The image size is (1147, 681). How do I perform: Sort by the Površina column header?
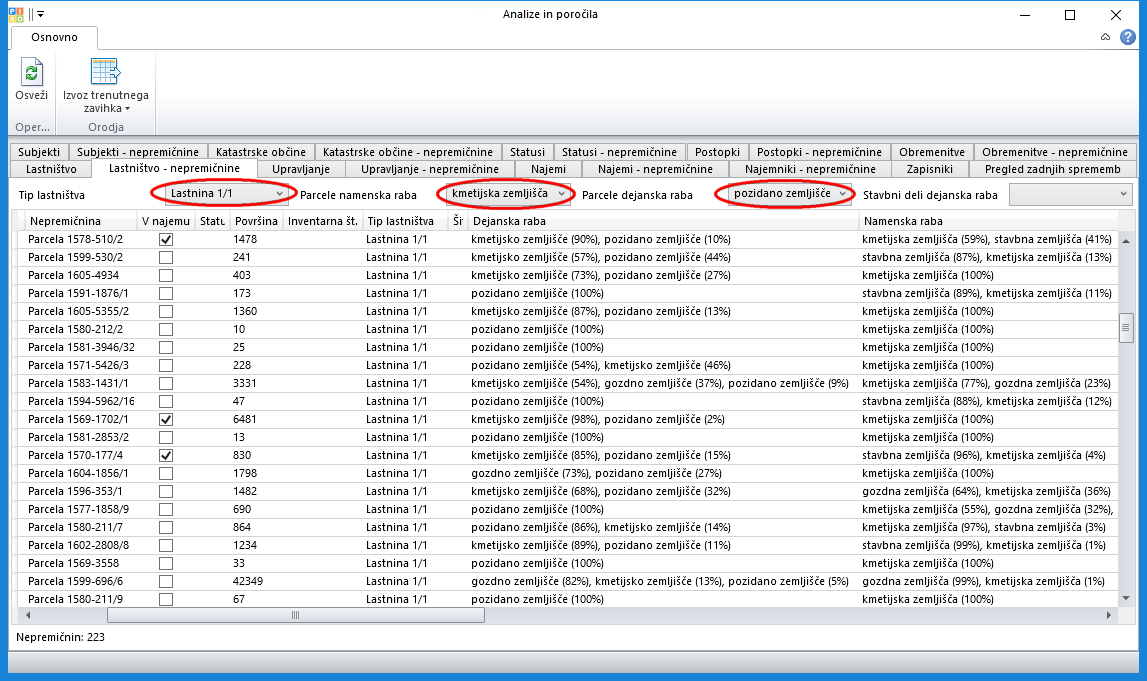point(255,220)
